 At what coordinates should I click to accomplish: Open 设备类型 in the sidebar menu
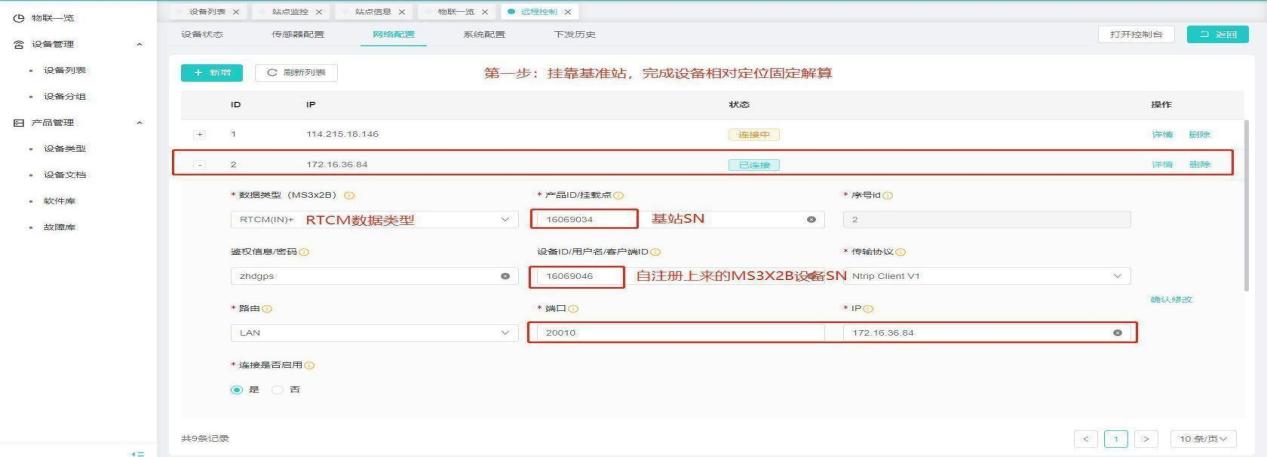pos(64,149)
